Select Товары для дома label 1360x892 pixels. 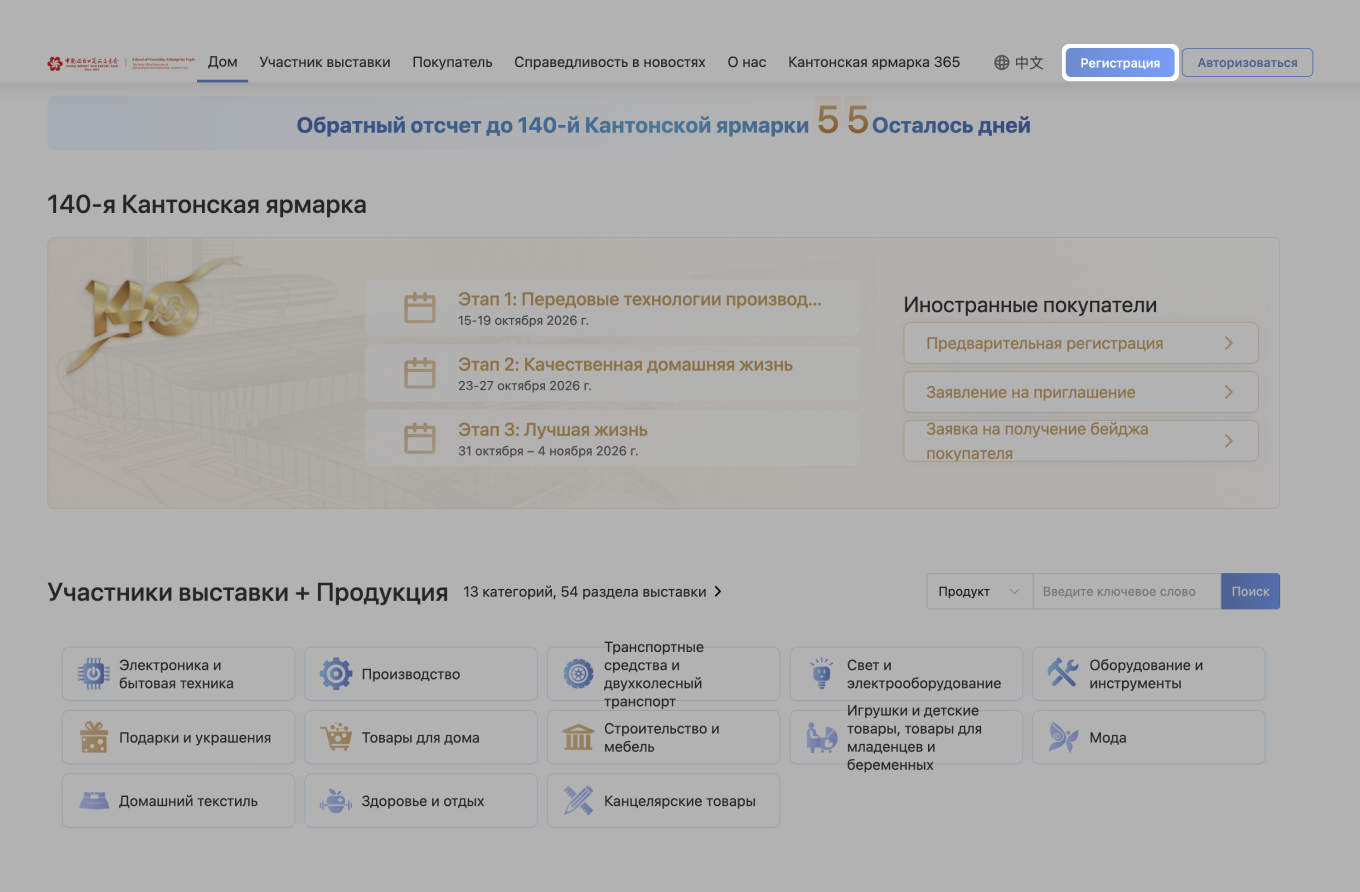[421, 738]
